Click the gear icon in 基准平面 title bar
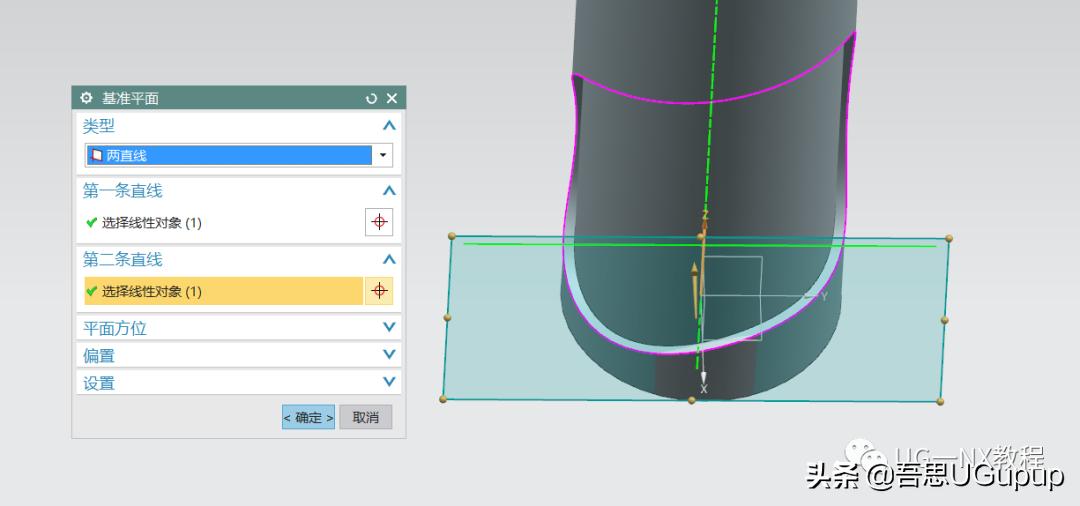 click(86, 98)
